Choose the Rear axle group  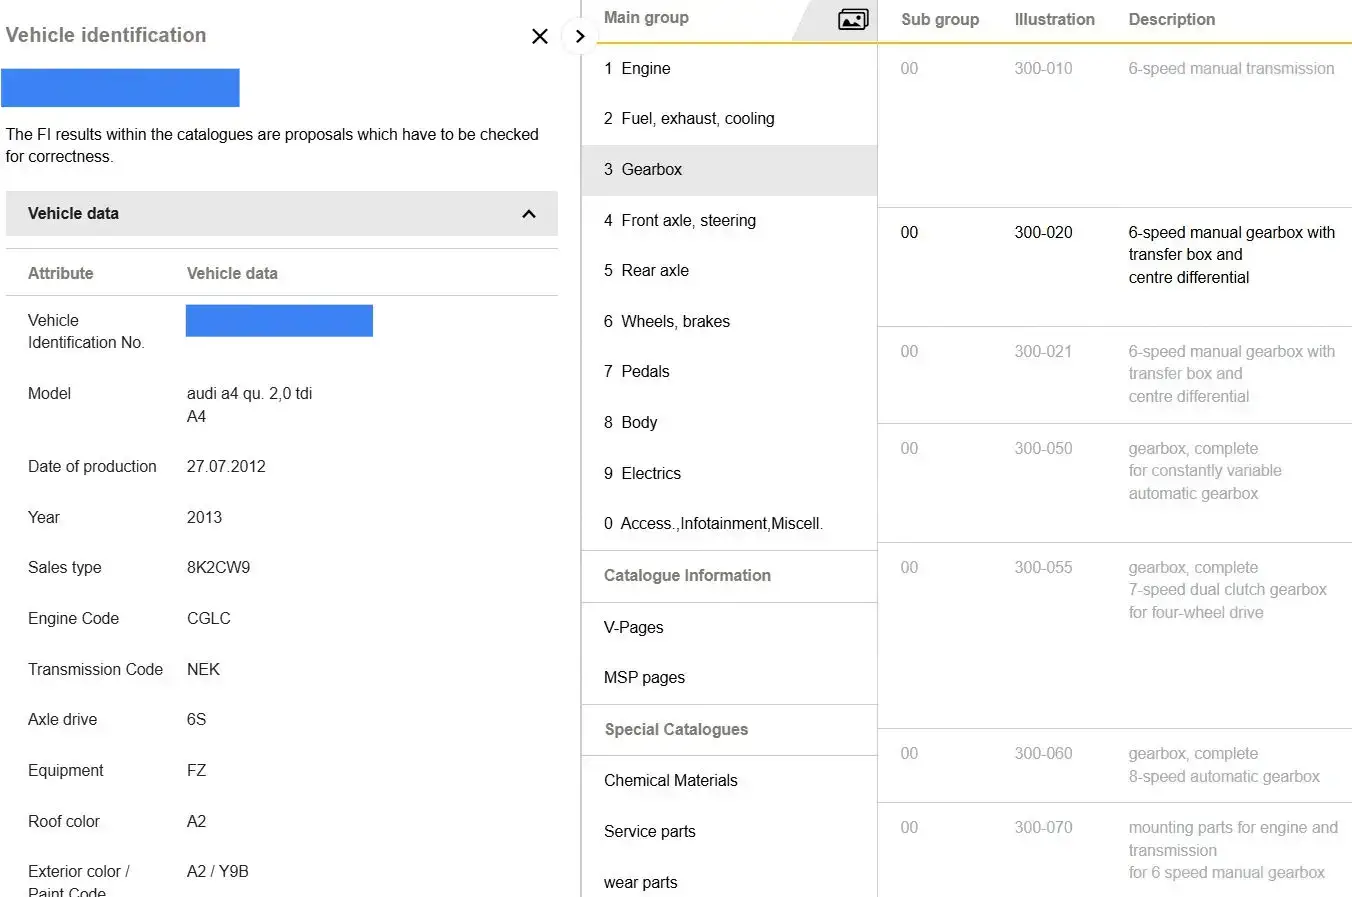point(729,271)
